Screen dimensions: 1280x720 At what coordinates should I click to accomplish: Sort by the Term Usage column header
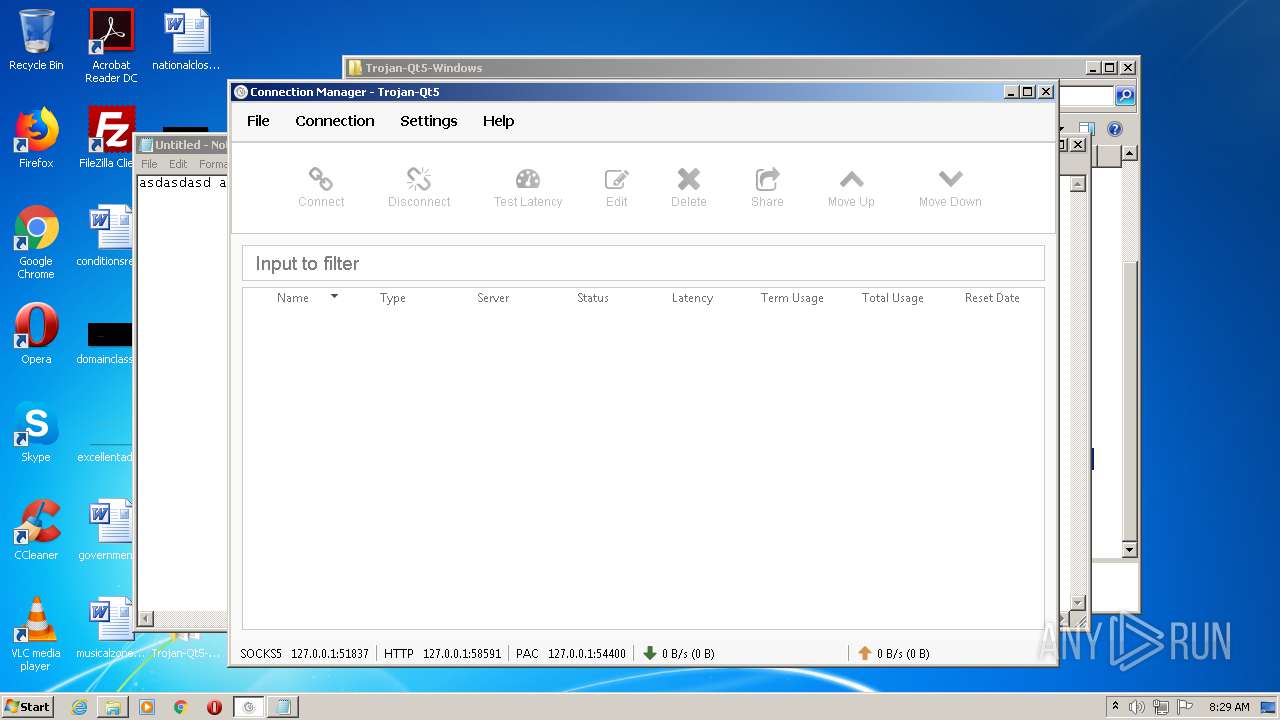(x=792, y=298)
